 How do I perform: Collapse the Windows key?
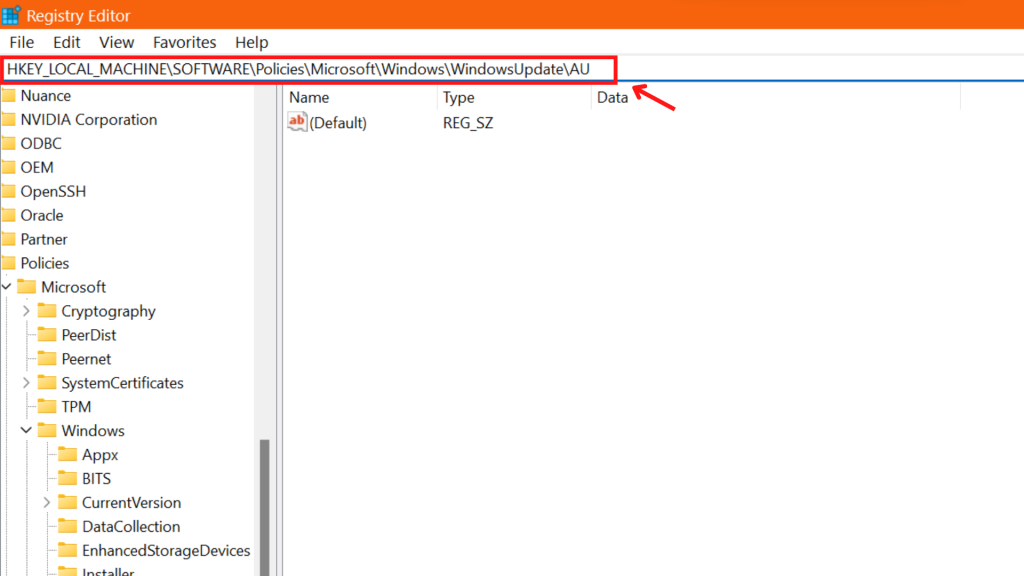[x=26, y=430]
